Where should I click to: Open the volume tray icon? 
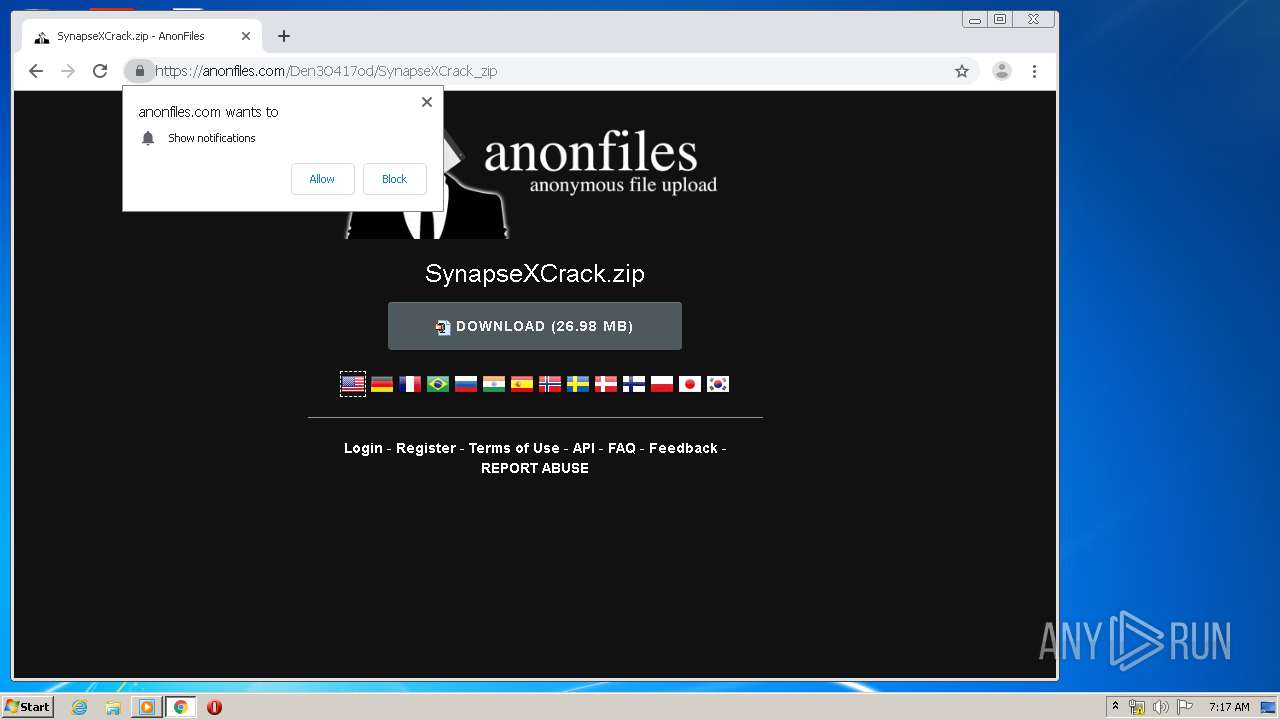point(1161,707)
